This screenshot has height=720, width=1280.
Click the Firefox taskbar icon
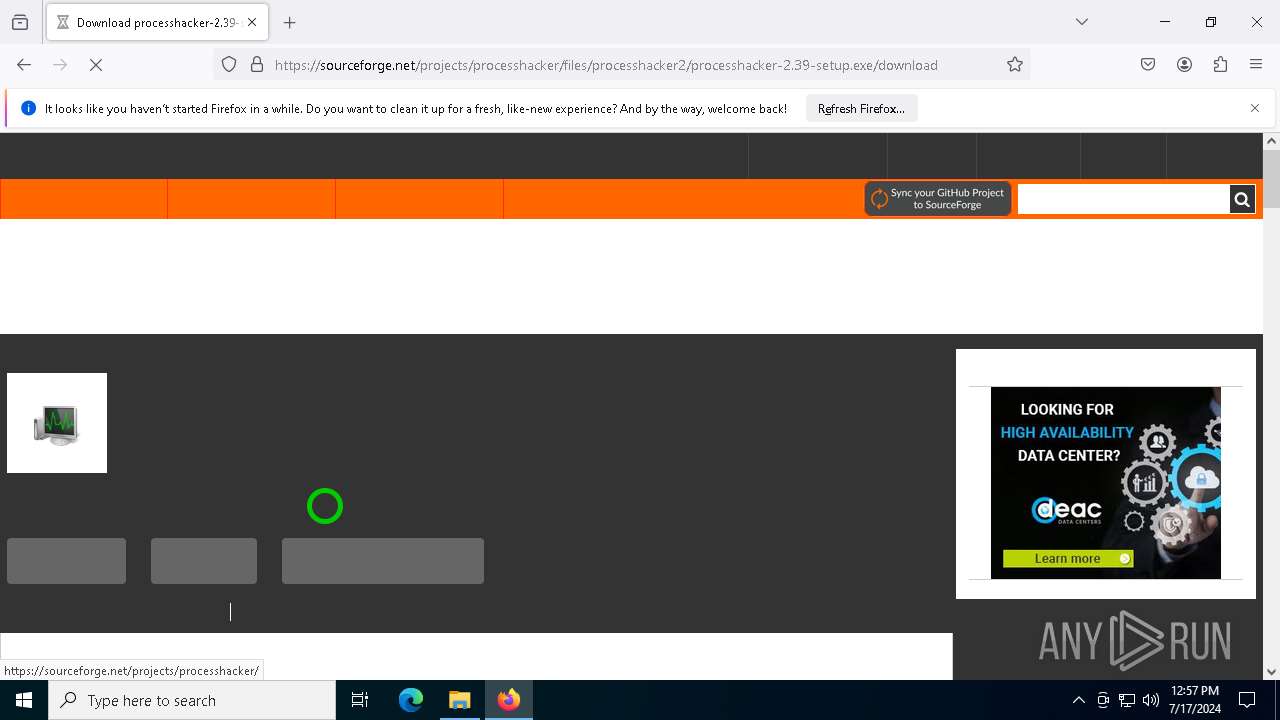click(x=509, y=700)
